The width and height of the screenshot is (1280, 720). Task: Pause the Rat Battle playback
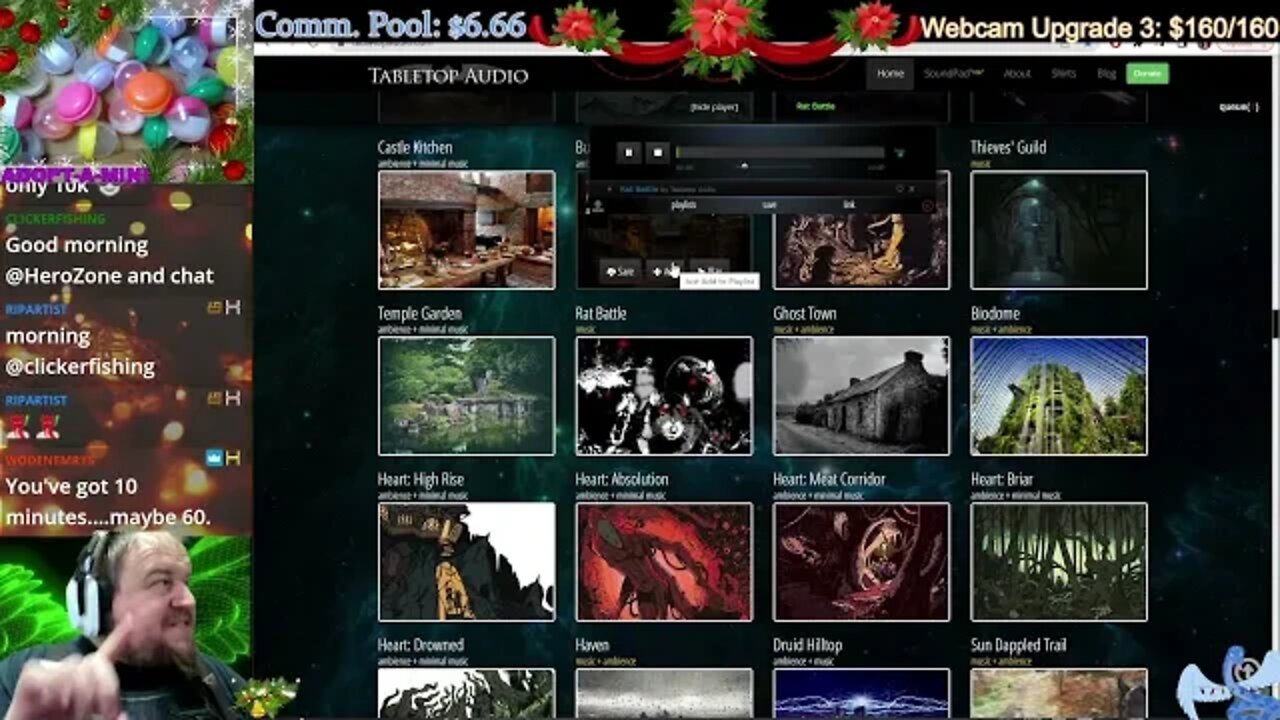(x=629, y=153)
